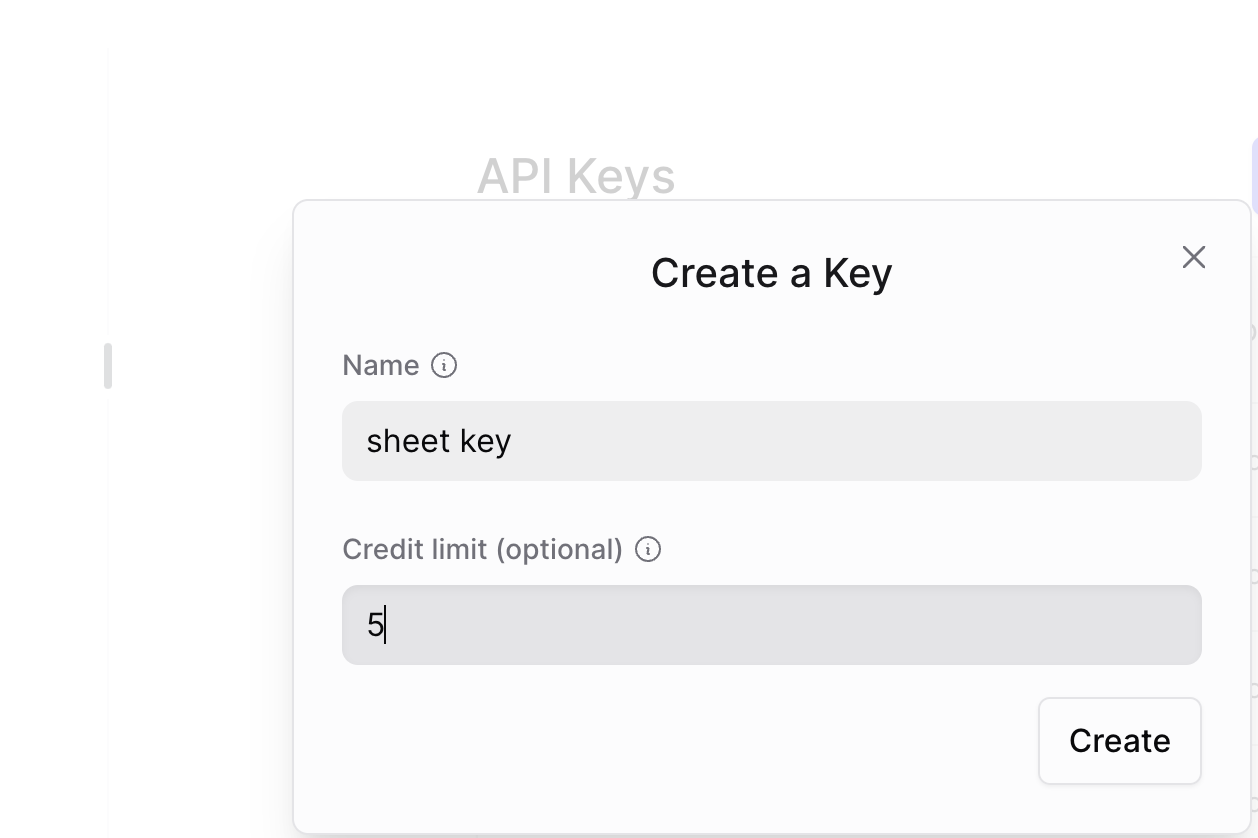The image size is (1258, 838).
Task: Click the help icon for the optional credit limit
Action: coord(647,549)
